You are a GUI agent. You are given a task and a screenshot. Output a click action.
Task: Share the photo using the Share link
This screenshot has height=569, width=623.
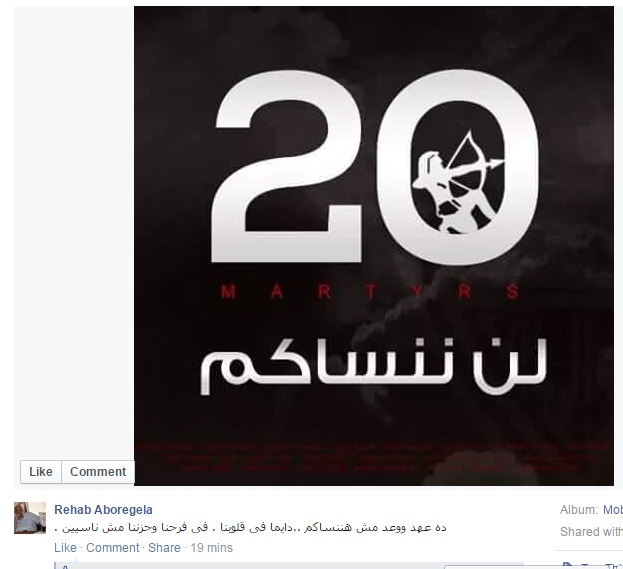(x=164, y=548)
